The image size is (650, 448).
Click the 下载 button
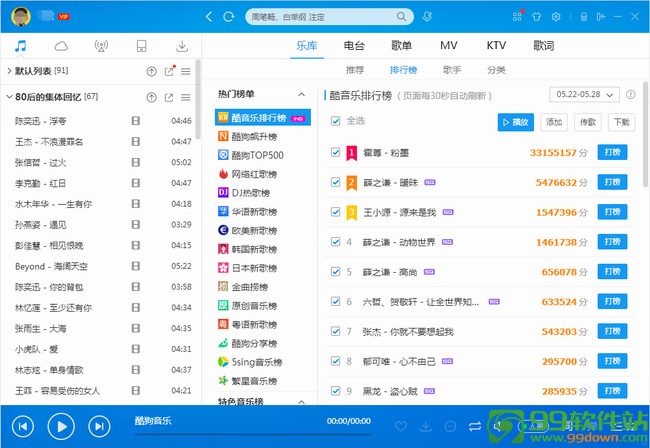[x=621, y=122]
